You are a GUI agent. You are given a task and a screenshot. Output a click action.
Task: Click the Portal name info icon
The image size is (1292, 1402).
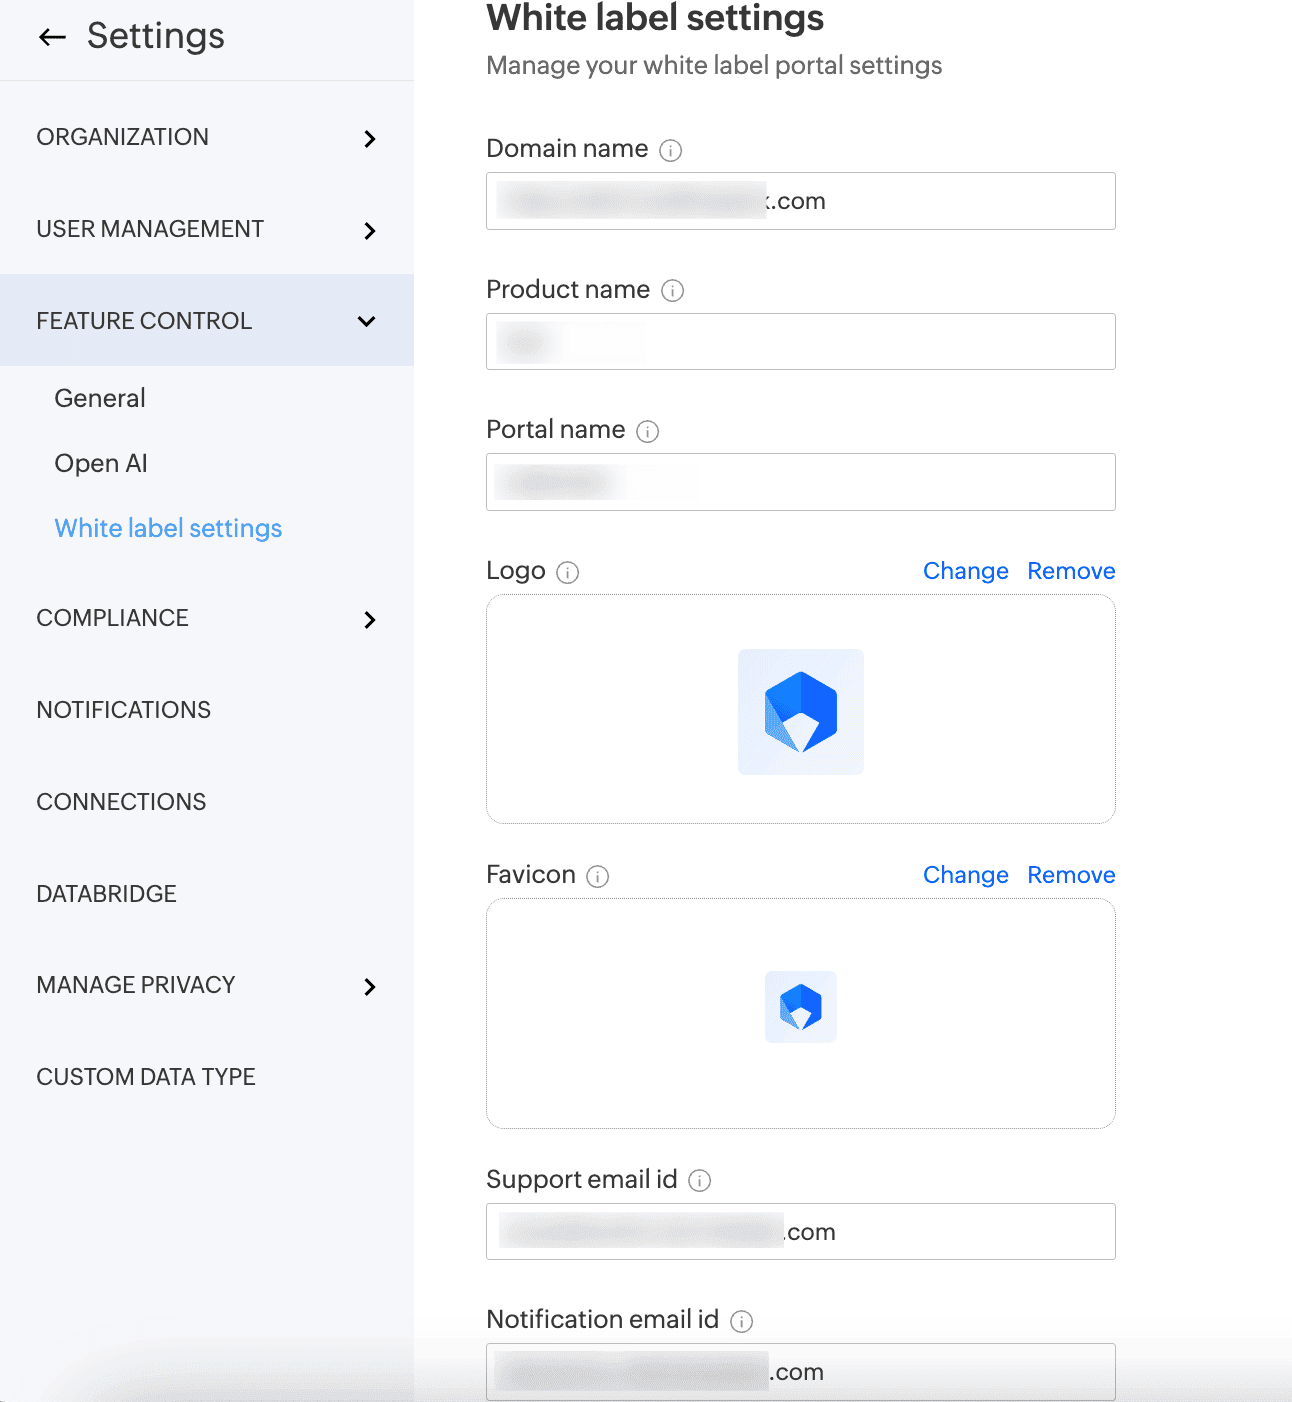648,431
